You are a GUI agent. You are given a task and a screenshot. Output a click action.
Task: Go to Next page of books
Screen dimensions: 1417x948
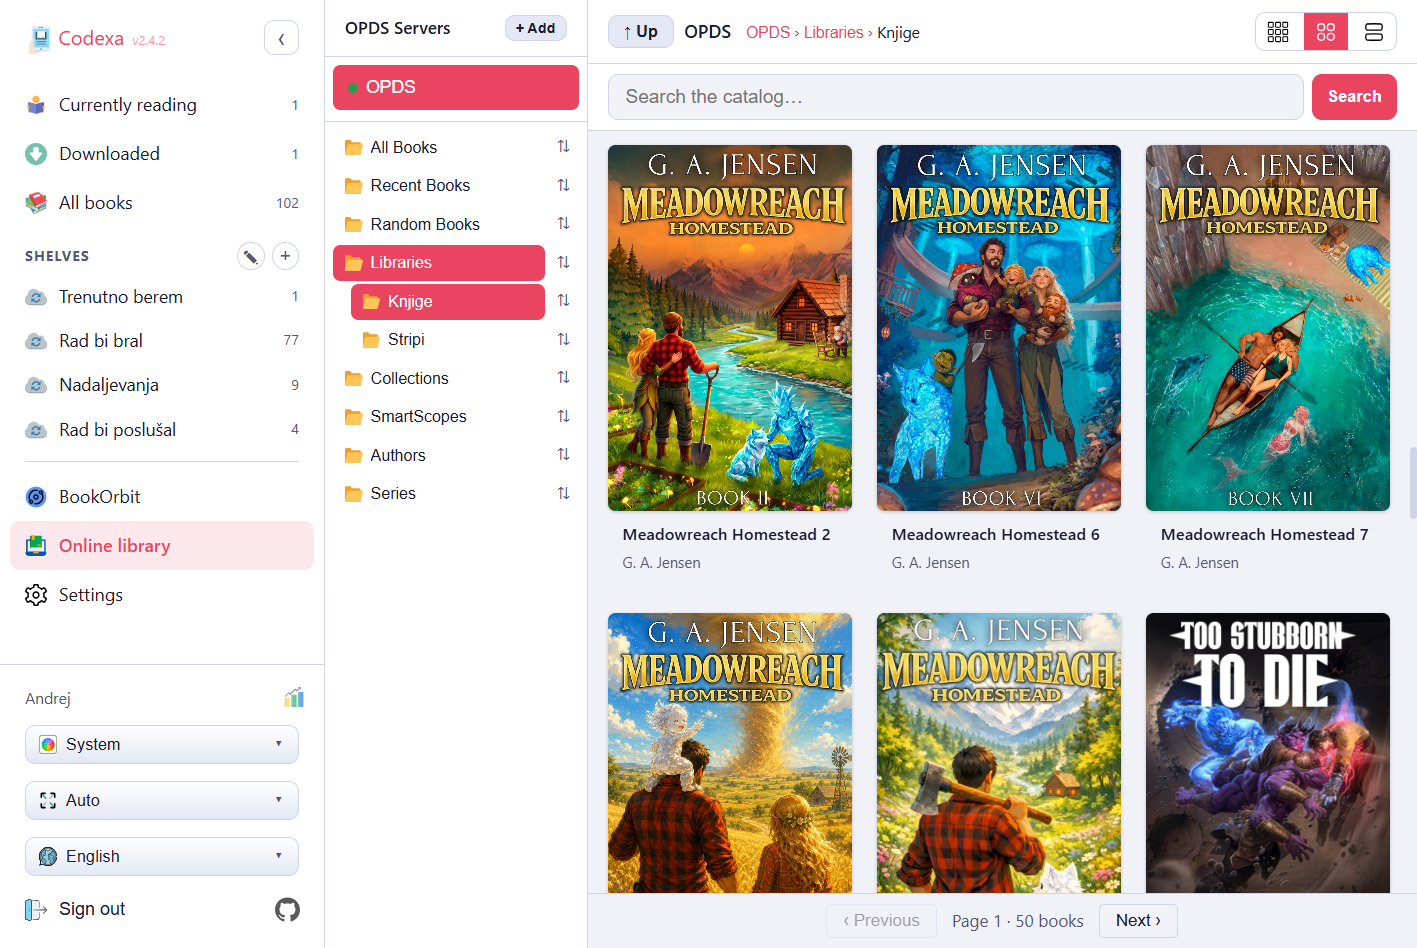(1138, 921)
